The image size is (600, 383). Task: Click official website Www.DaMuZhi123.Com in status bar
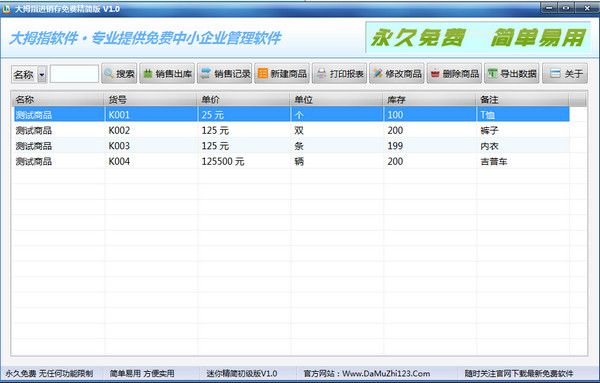pyautogui.click(x=386, y=373)
